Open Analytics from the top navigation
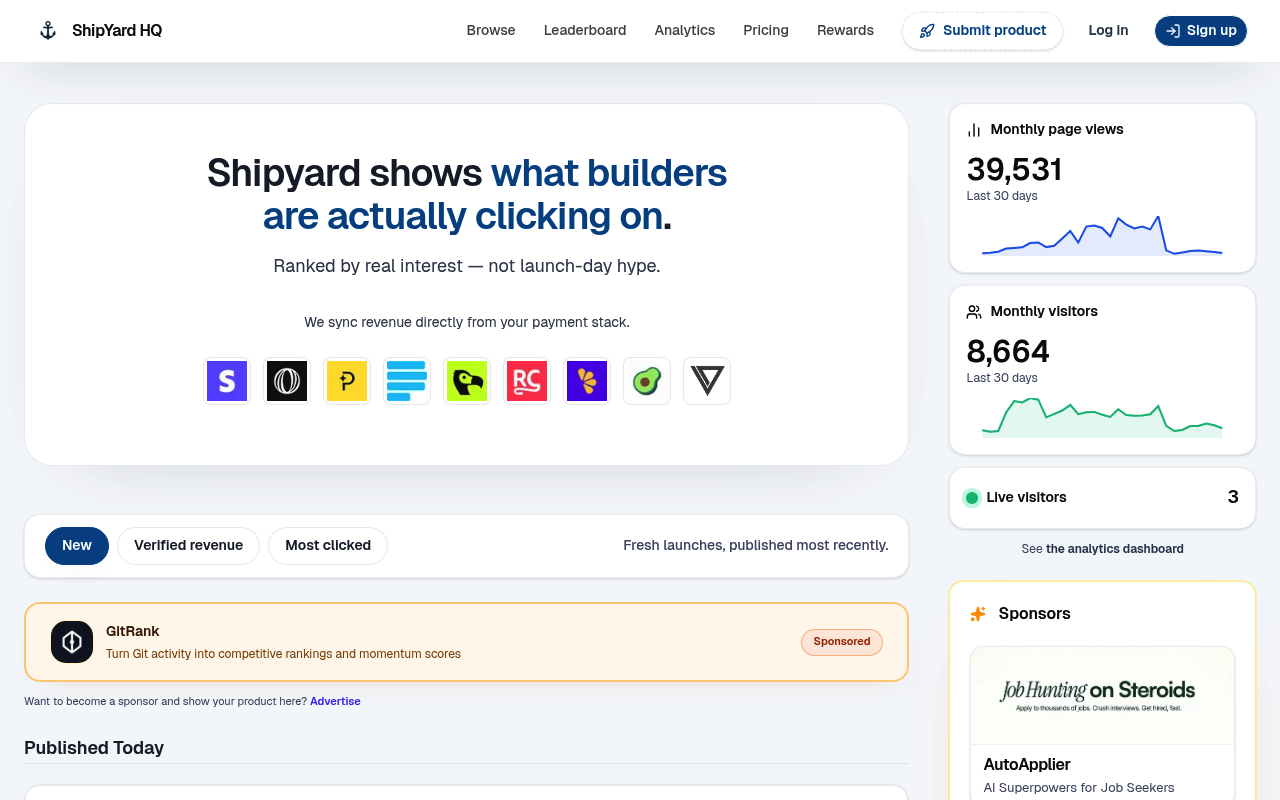1280x800 pixels. 685,31
